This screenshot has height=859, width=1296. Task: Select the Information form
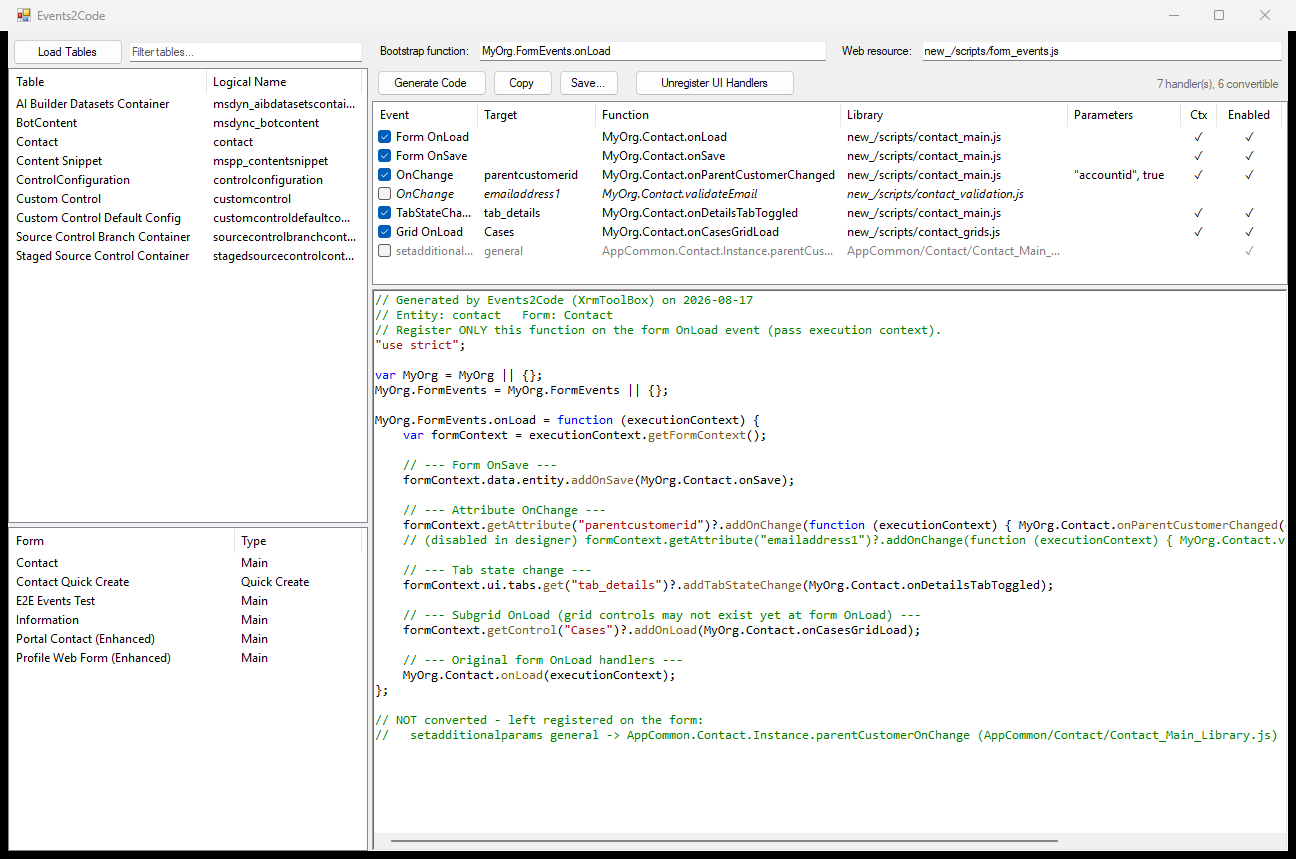(187, 620)
